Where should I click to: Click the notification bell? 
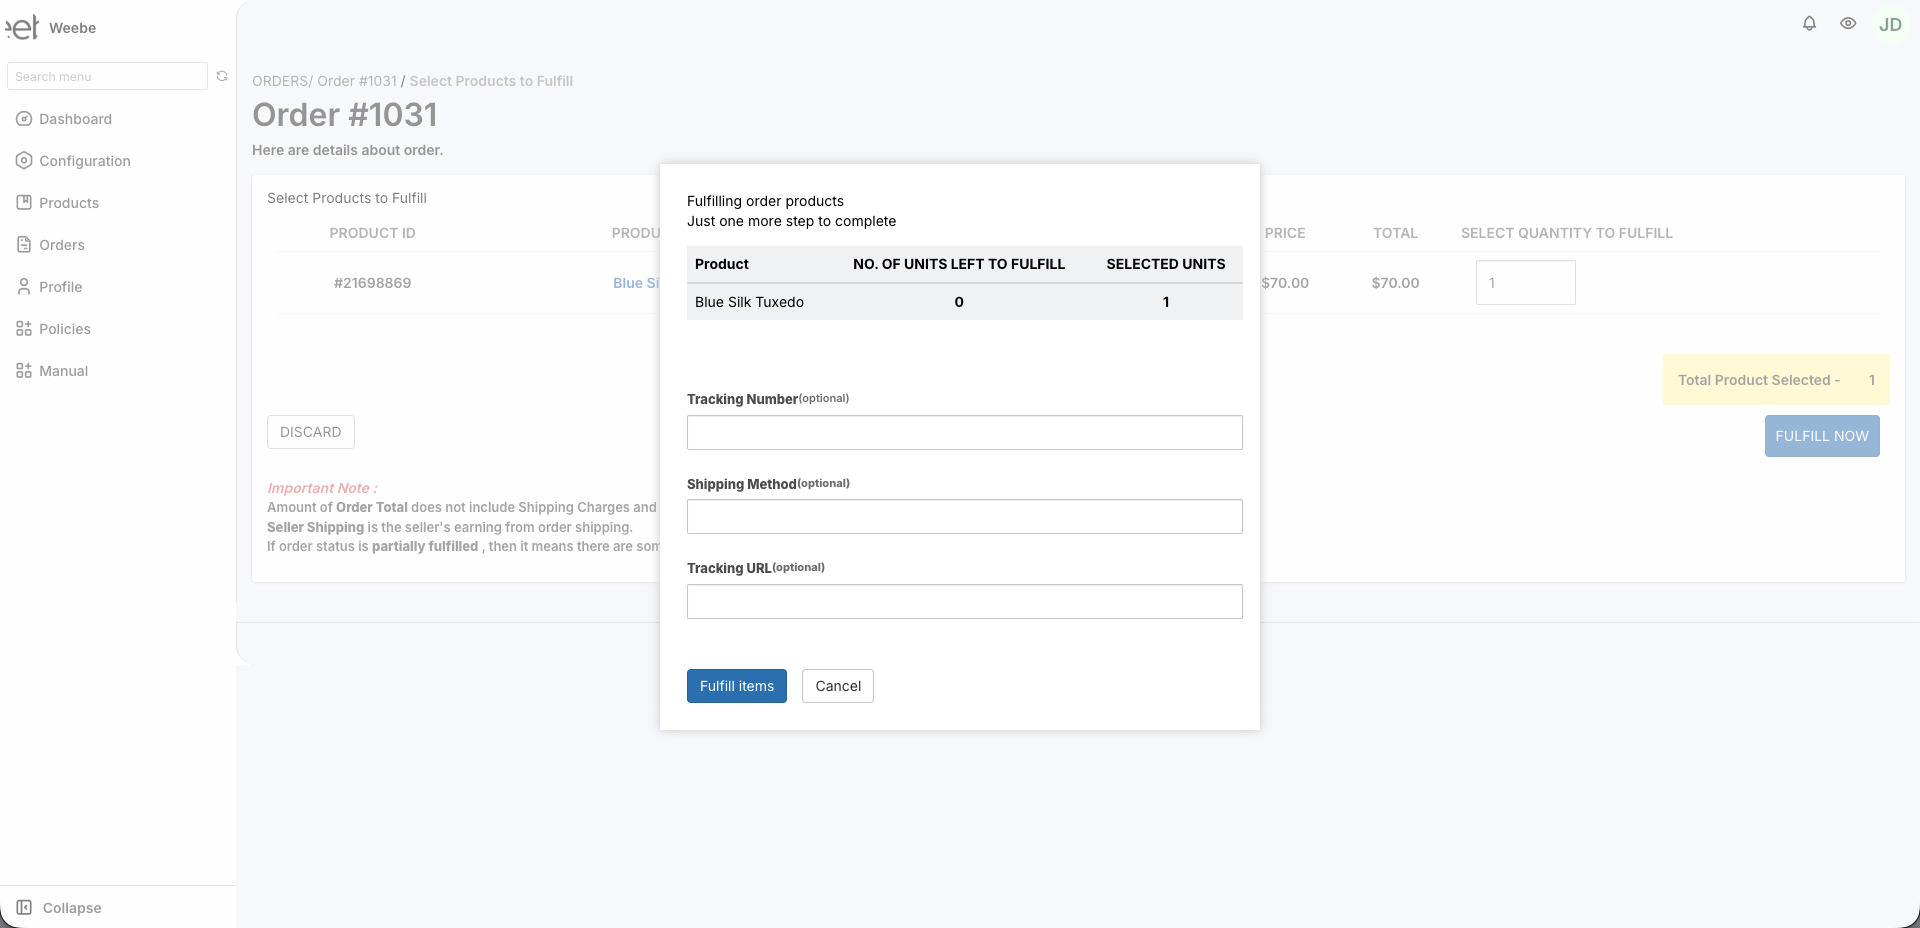point(1808,23)
